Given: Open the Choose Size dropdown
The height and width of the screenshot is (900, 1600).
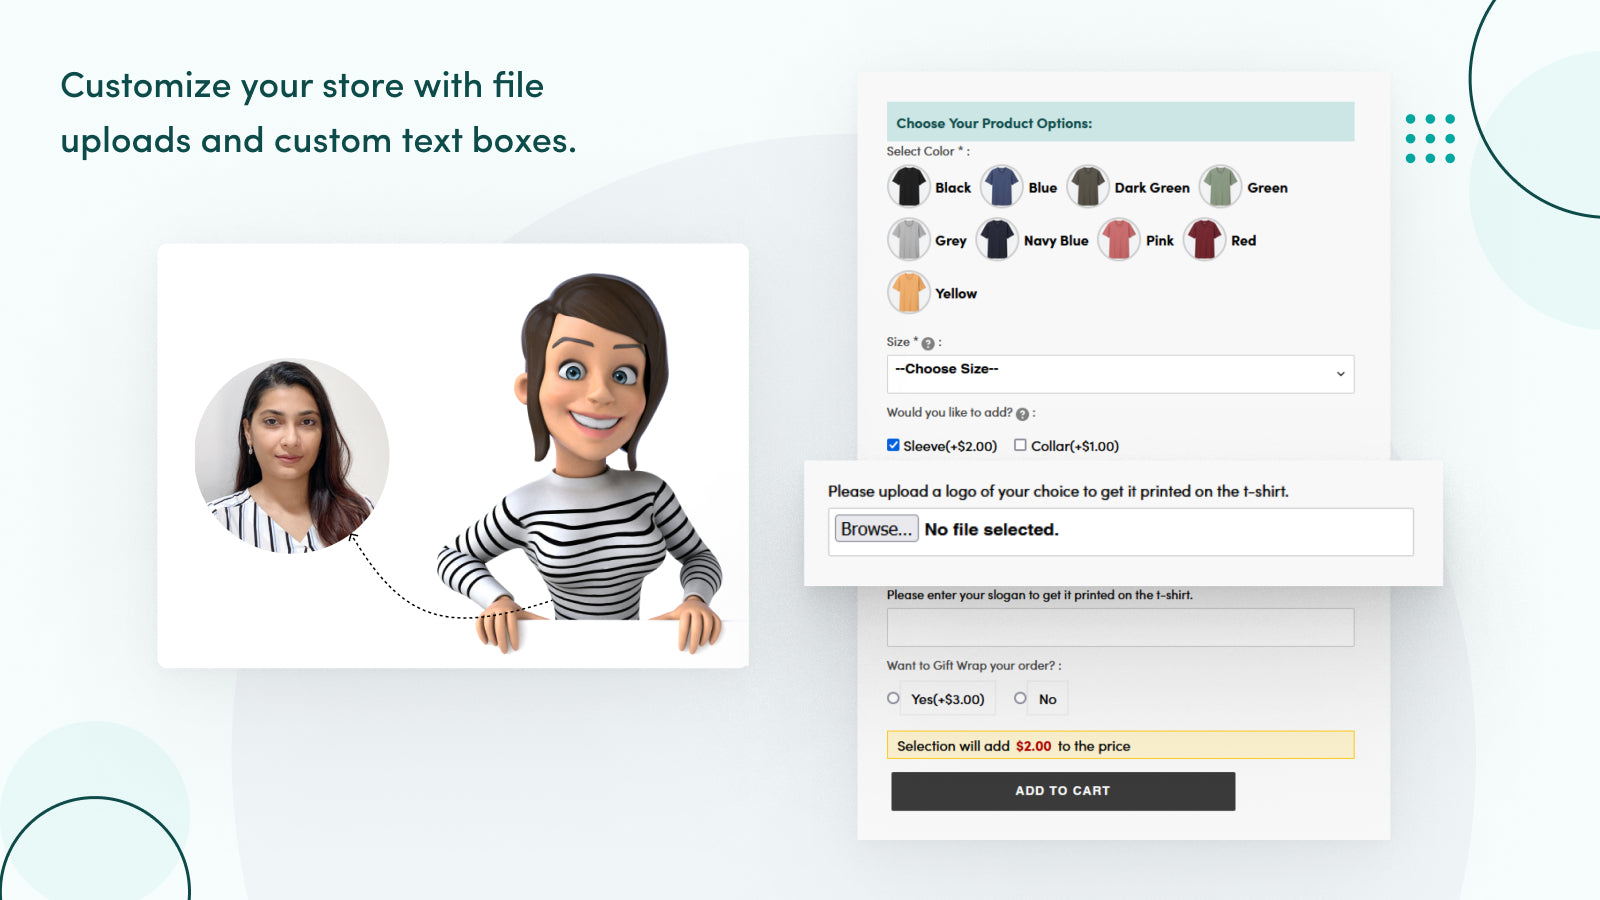Looking at the screenshot, I should click(1120, 374).
